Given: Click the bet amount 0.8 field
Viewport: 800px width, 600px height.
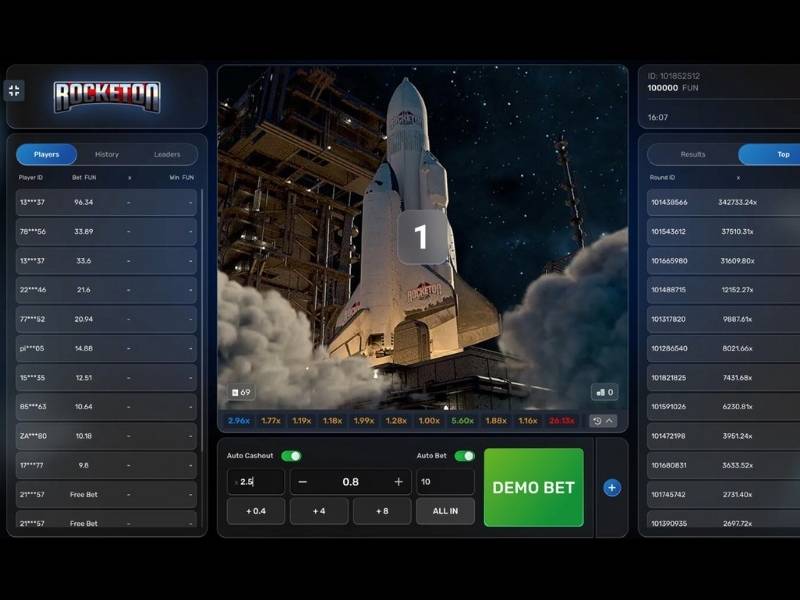Looking at the screenshot, I should 351,482.
